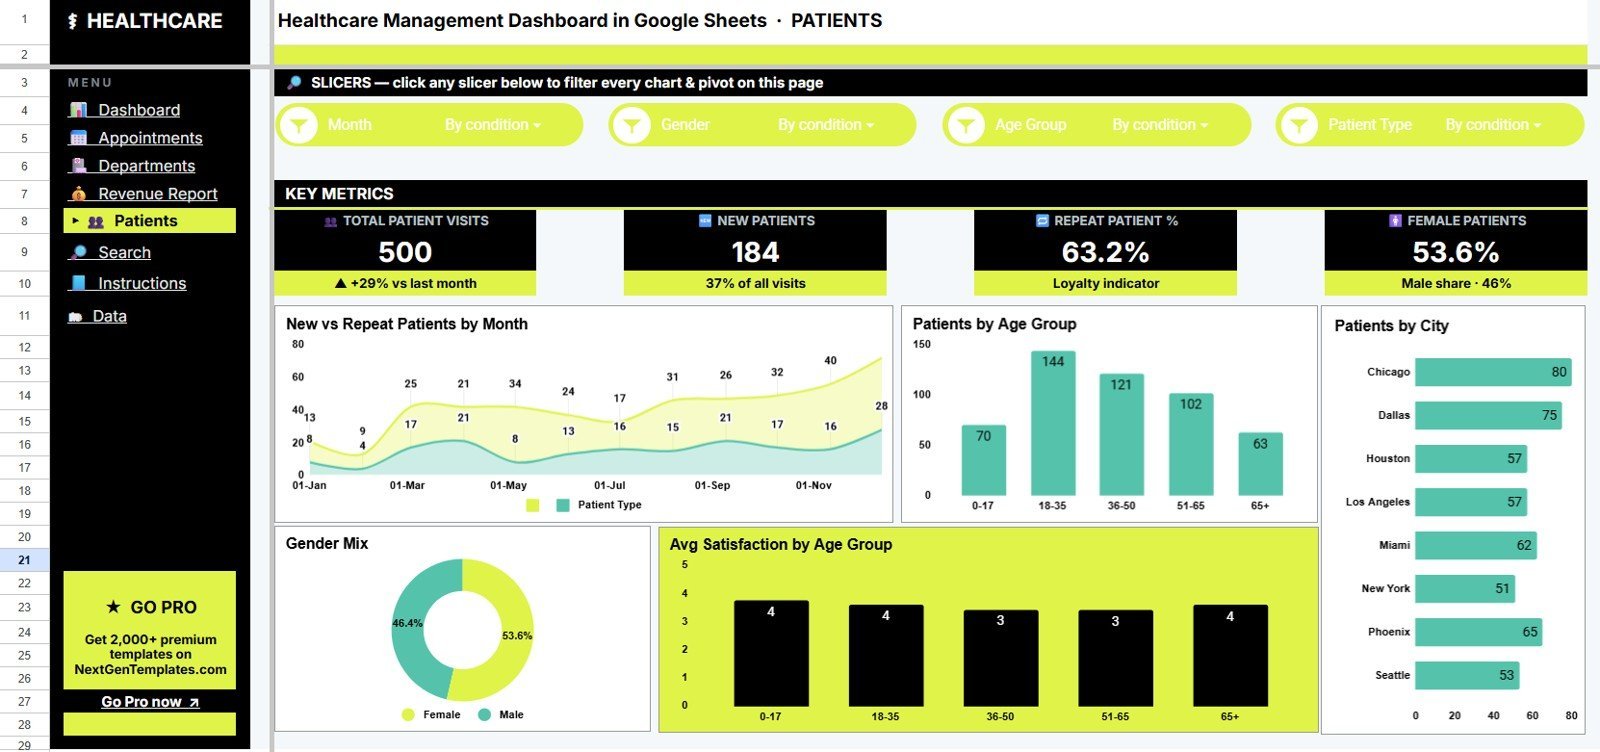Click the Gender slicer filter icon
Image resolution: width=1600 pixels, height=752 pixels.
tap(631, 125)
